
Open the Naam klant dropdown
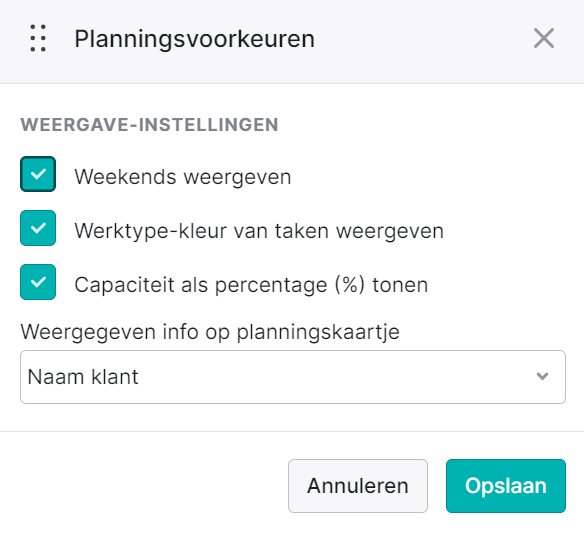point(293,377)
